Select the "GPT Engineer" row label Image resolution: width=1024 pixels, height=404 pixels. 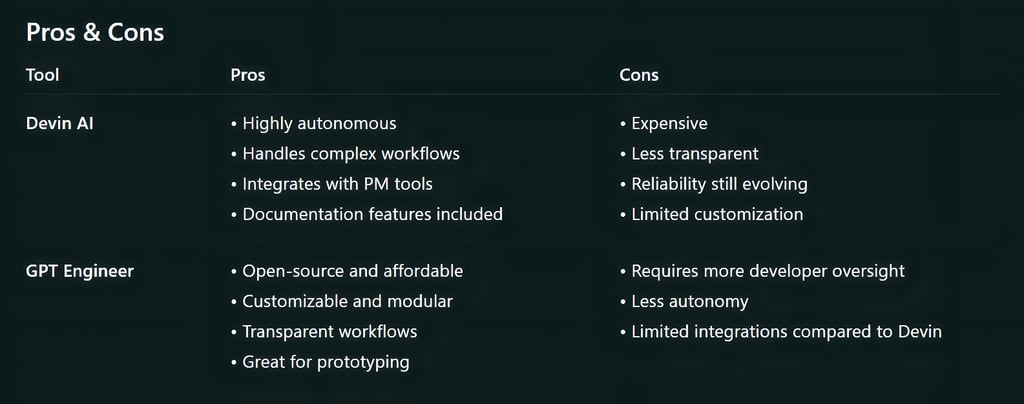(80, 271)
